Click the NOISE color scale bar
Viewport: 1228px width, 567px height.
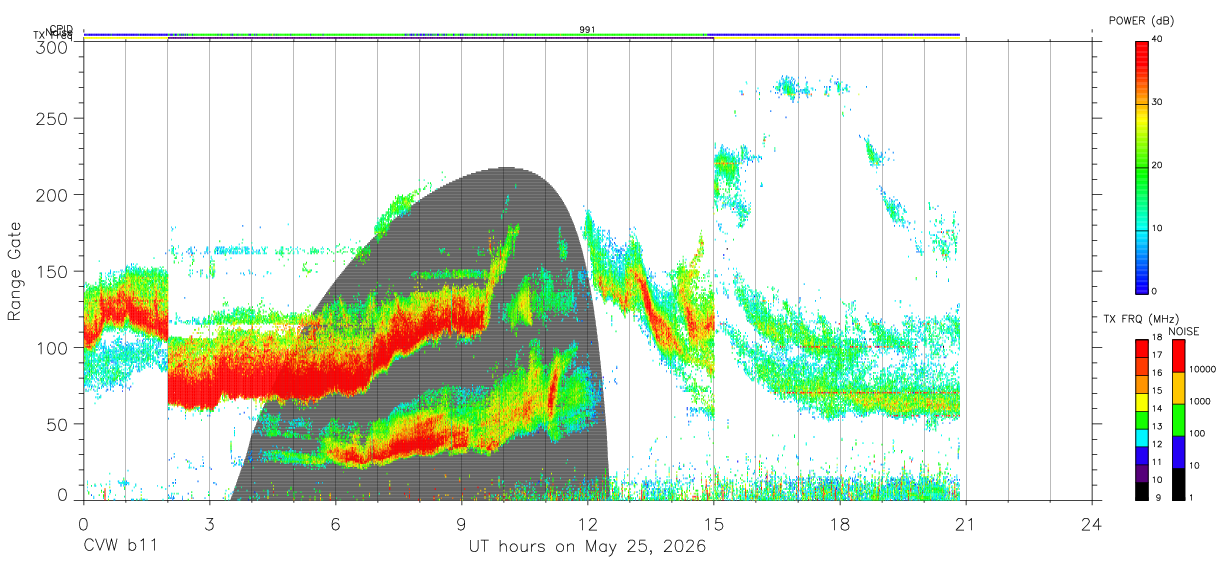(x=1179, y=419)
